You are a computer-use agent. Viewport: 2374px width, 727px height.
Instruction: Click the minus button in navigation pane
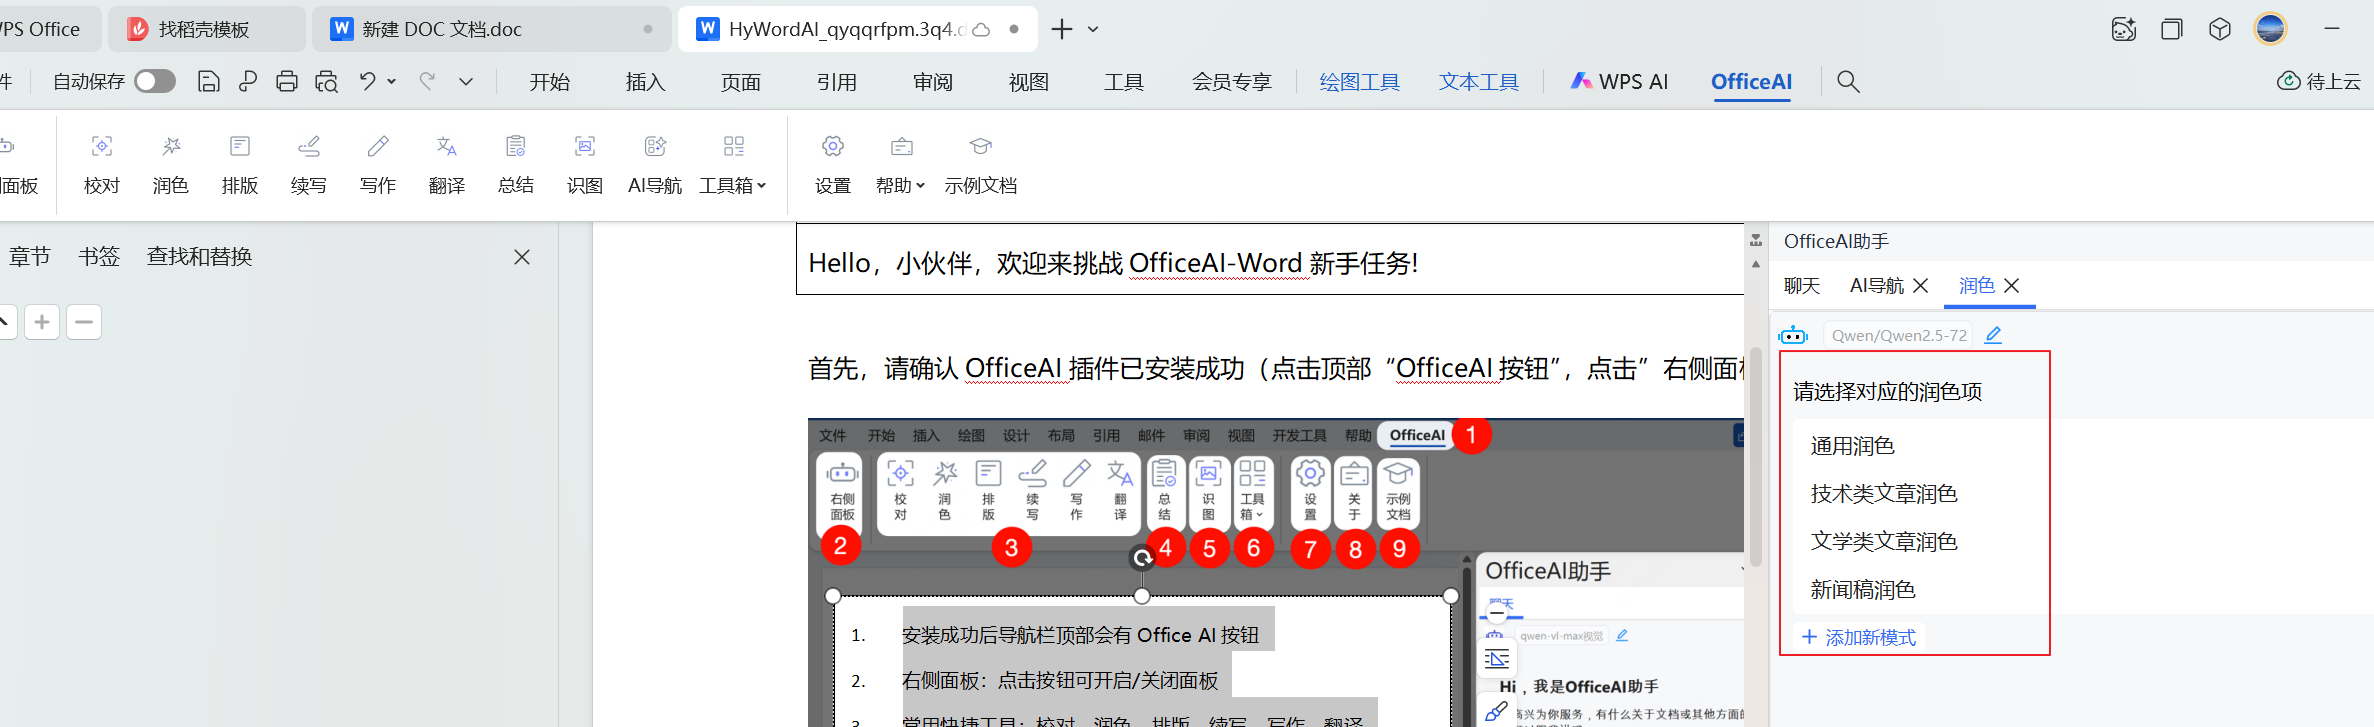click(x=84, y=322)
